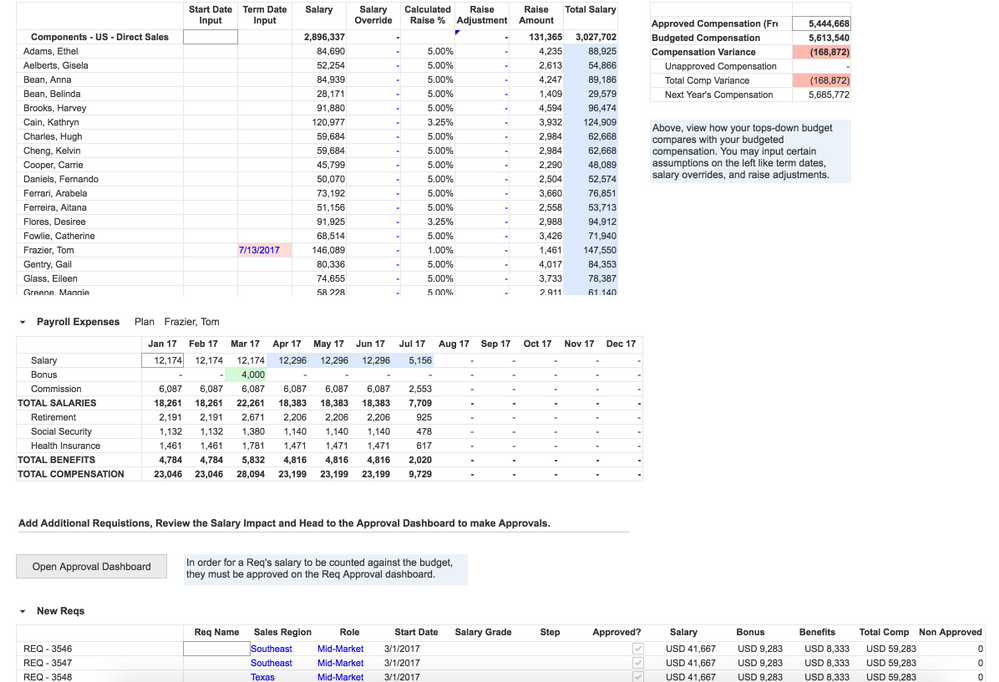
Task: Click the Start Date Input field for Components row
Action: [x=210, y=35]
